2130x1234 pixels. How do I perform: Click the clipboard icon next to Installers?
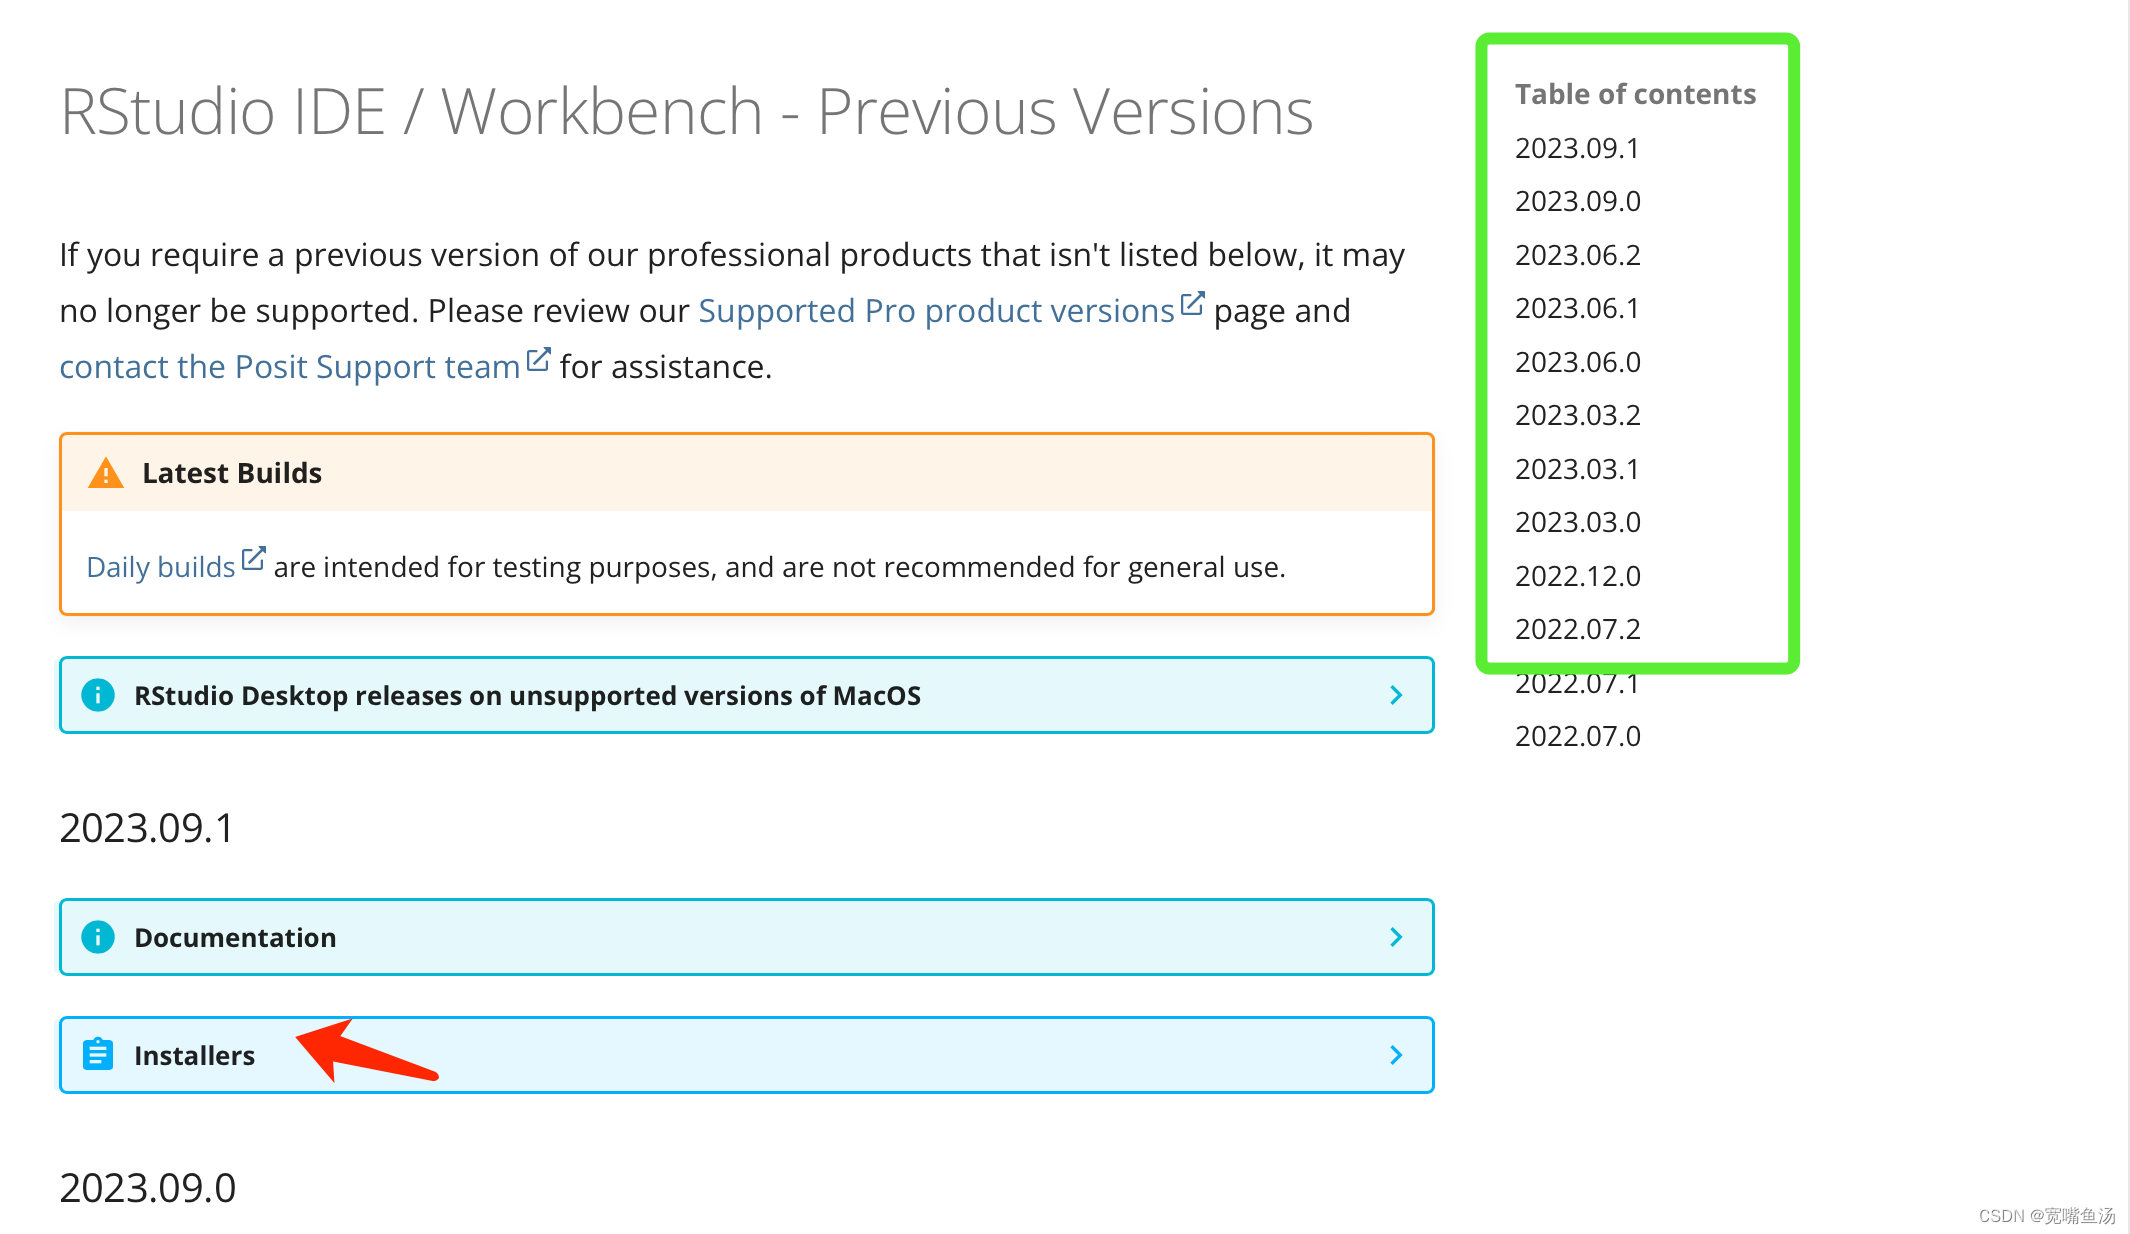pos(98,1055)
